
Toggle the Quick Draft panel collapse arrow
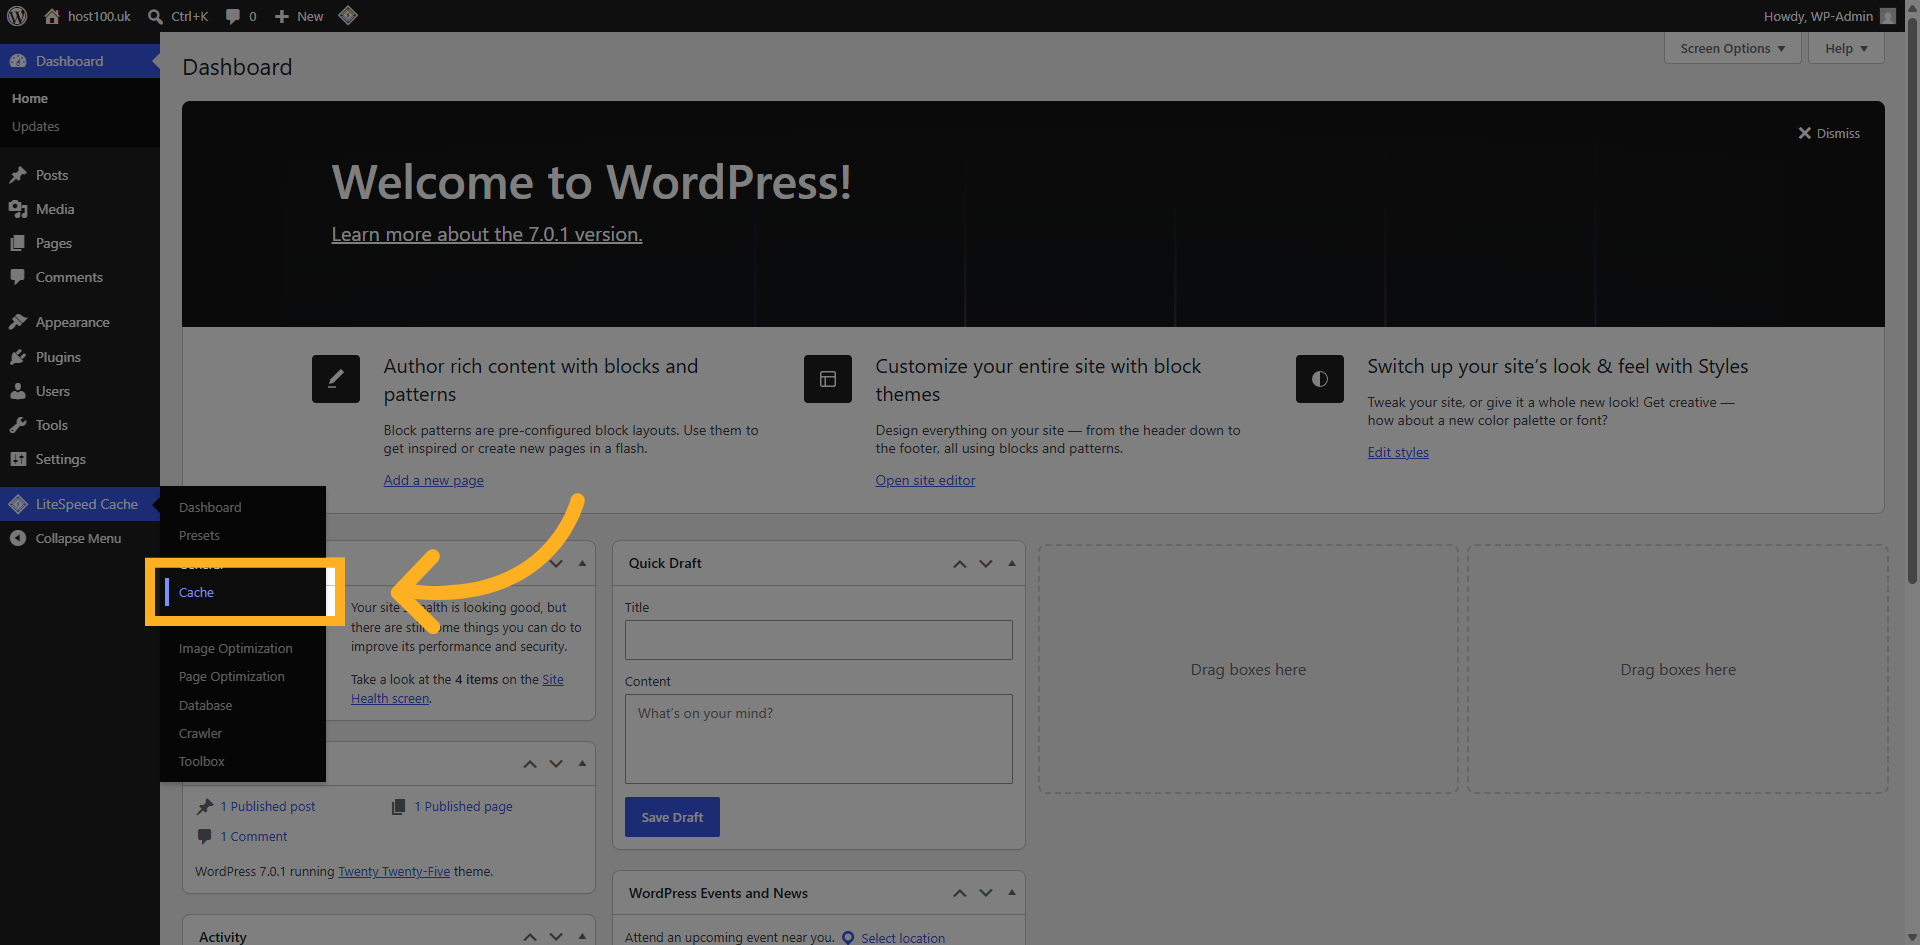coord(1012,564)
